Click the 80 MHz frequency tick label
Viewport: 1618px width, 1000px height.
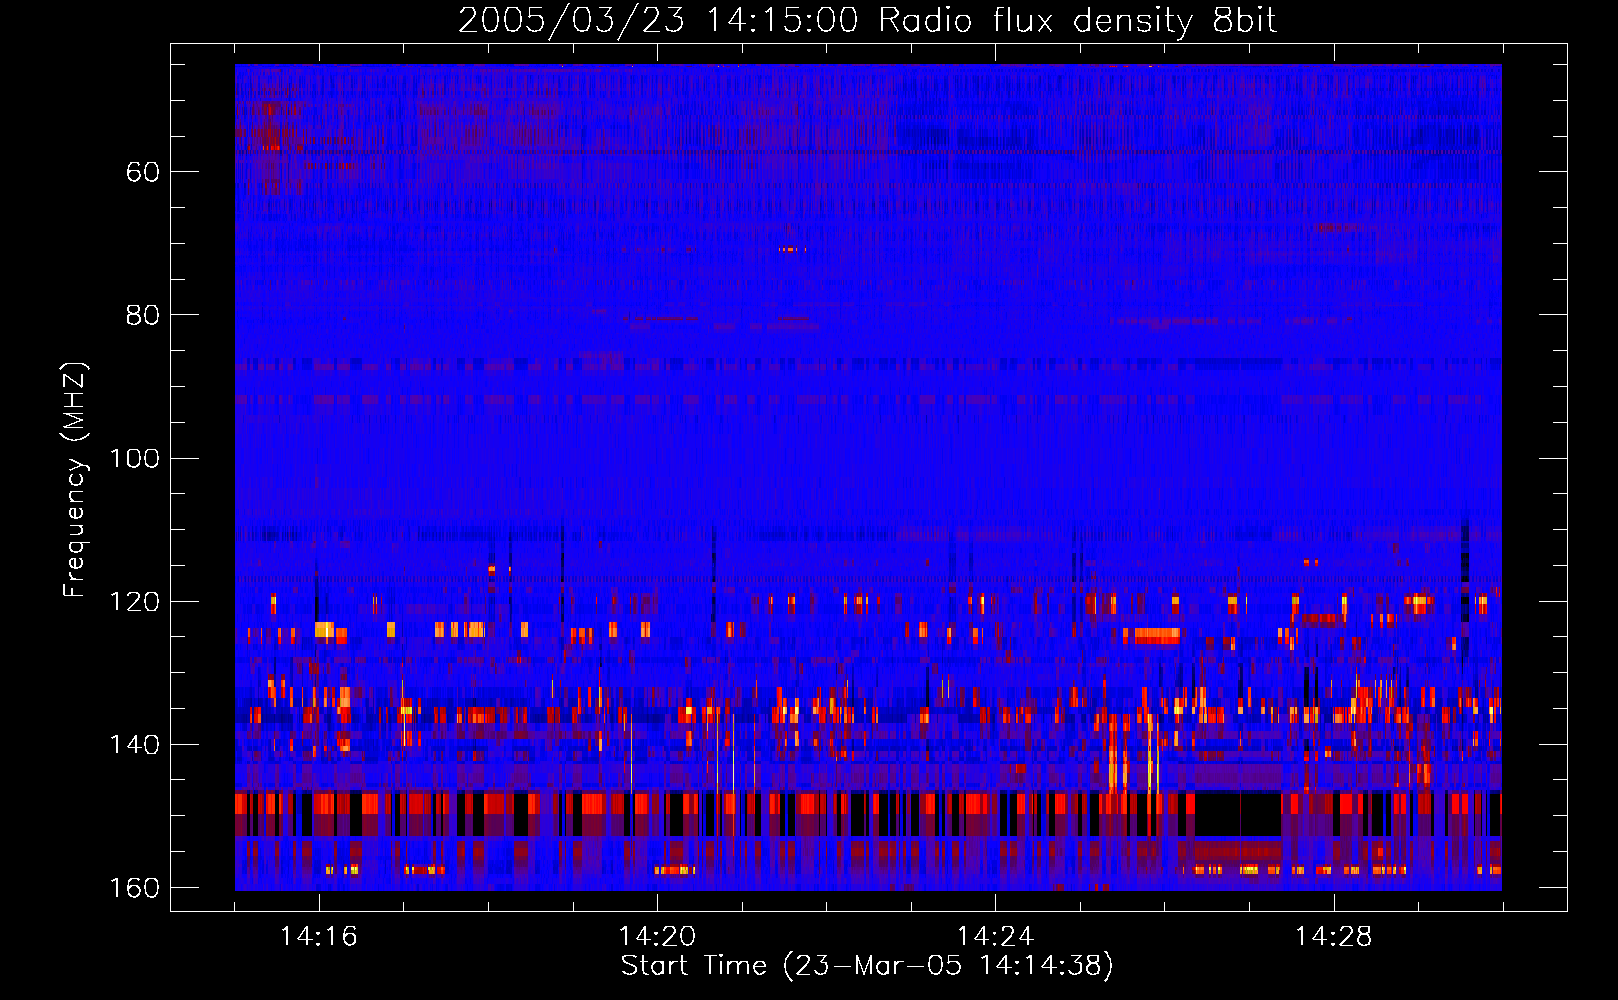pyautogui.click(x=143, y=315)
